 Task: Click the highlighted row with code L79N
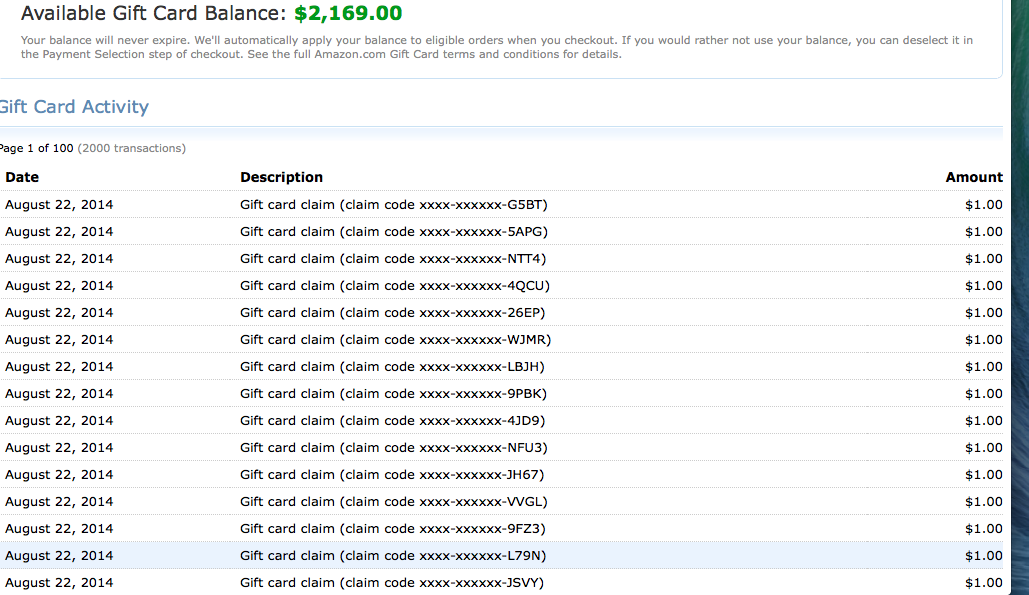[394, 556]
